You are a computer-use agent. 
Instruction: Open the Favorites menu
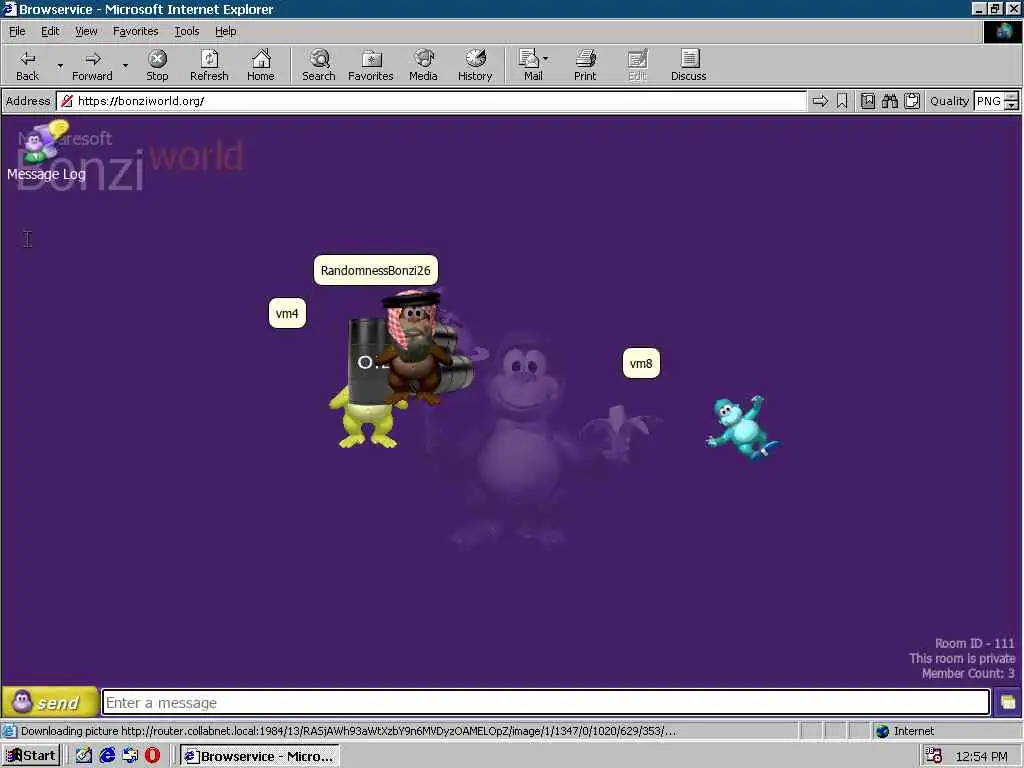pyautogui.click(x=135, y=31)
